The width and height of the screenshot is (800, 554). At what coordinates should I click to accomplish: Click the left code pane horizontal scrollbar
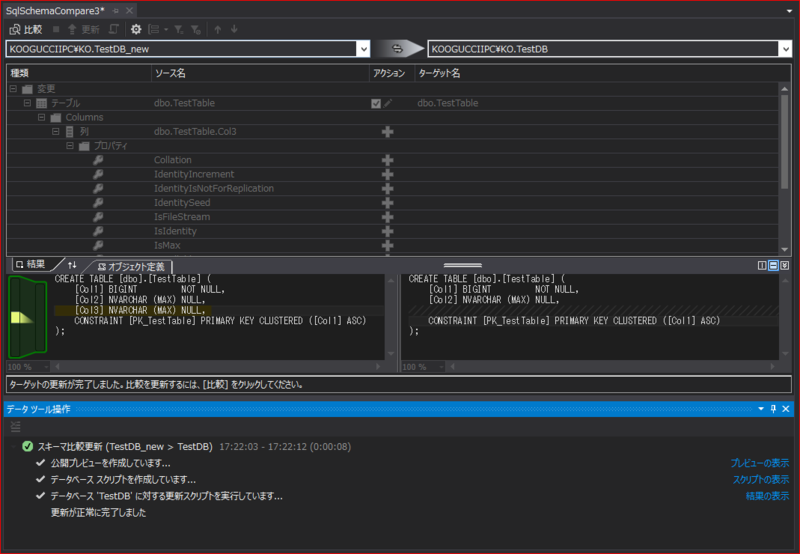218,366
